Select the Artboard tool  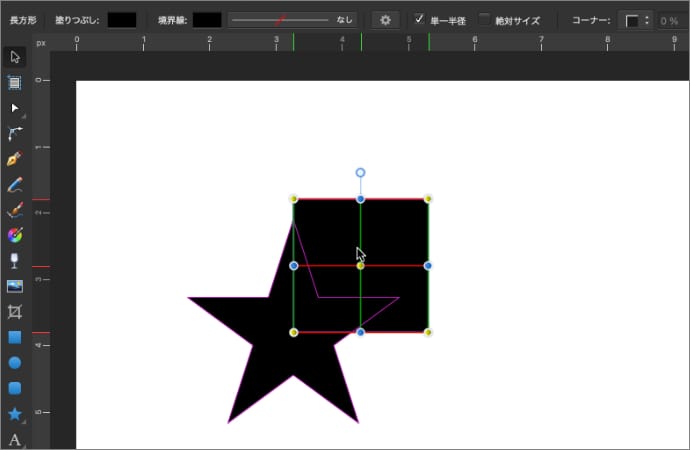point(15,82)
